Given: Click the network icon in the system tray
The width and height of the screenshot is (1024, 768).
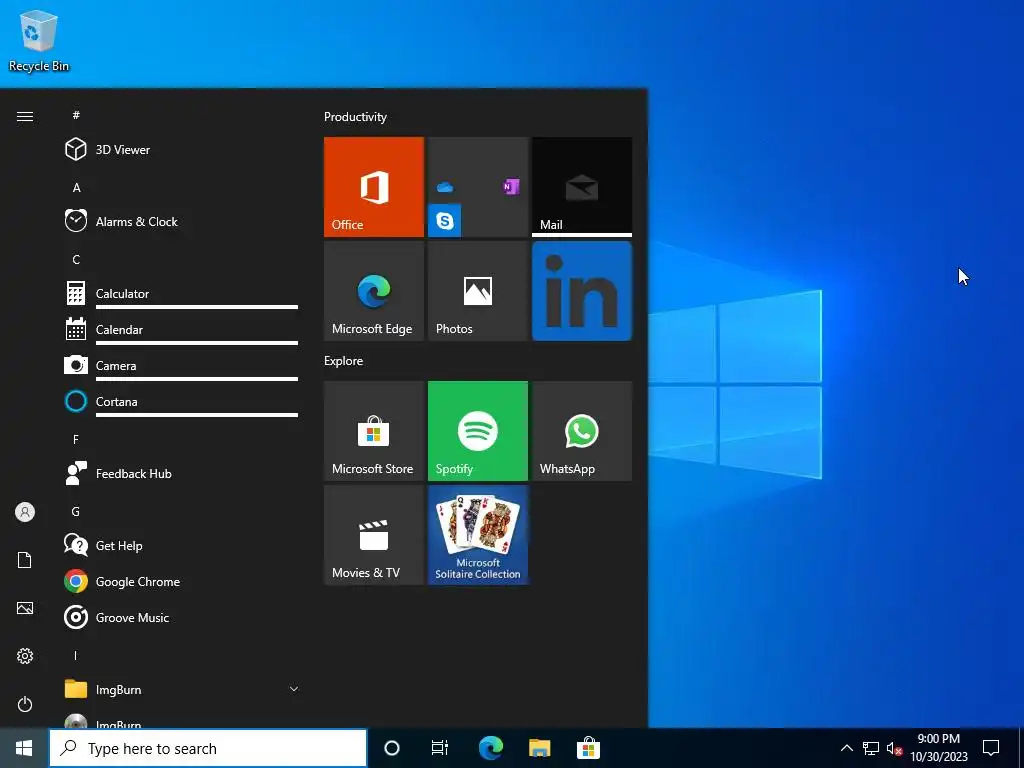Looking at the screenshot, I should tap(871, 748).
